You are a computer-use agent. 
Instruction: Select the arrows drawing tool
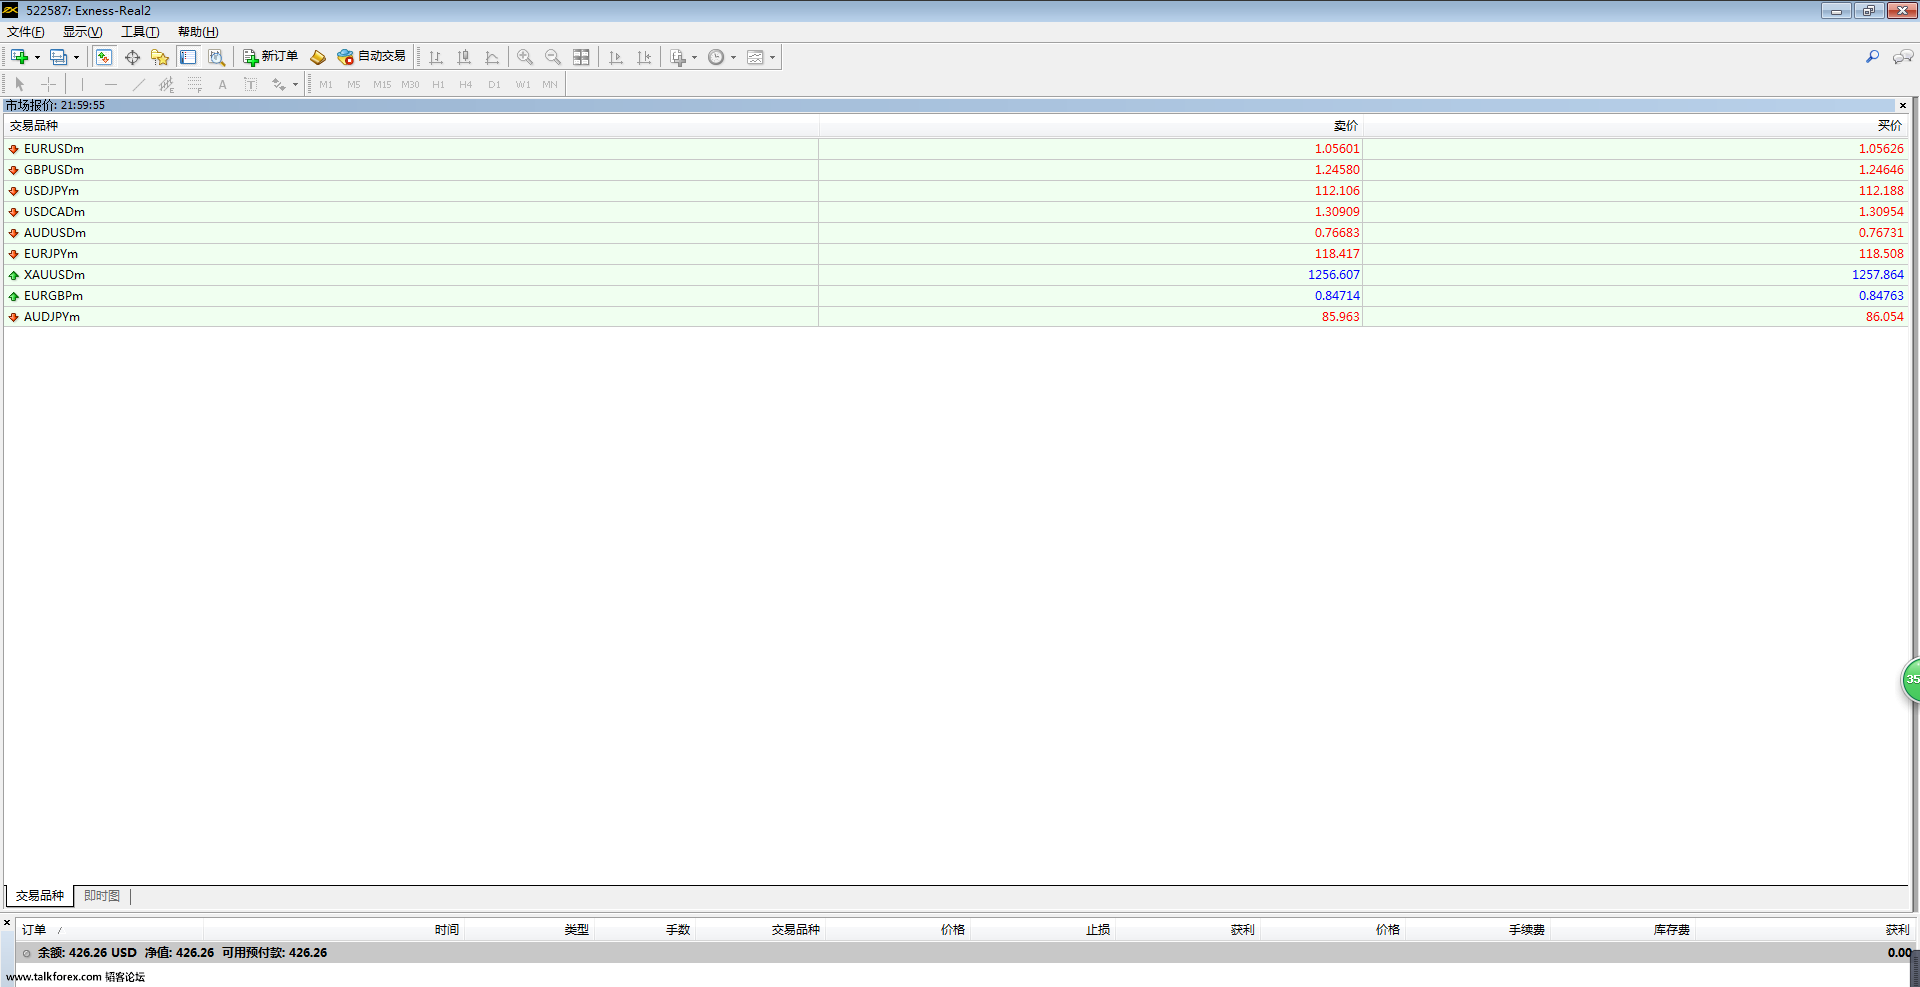(x=279, y=84)
